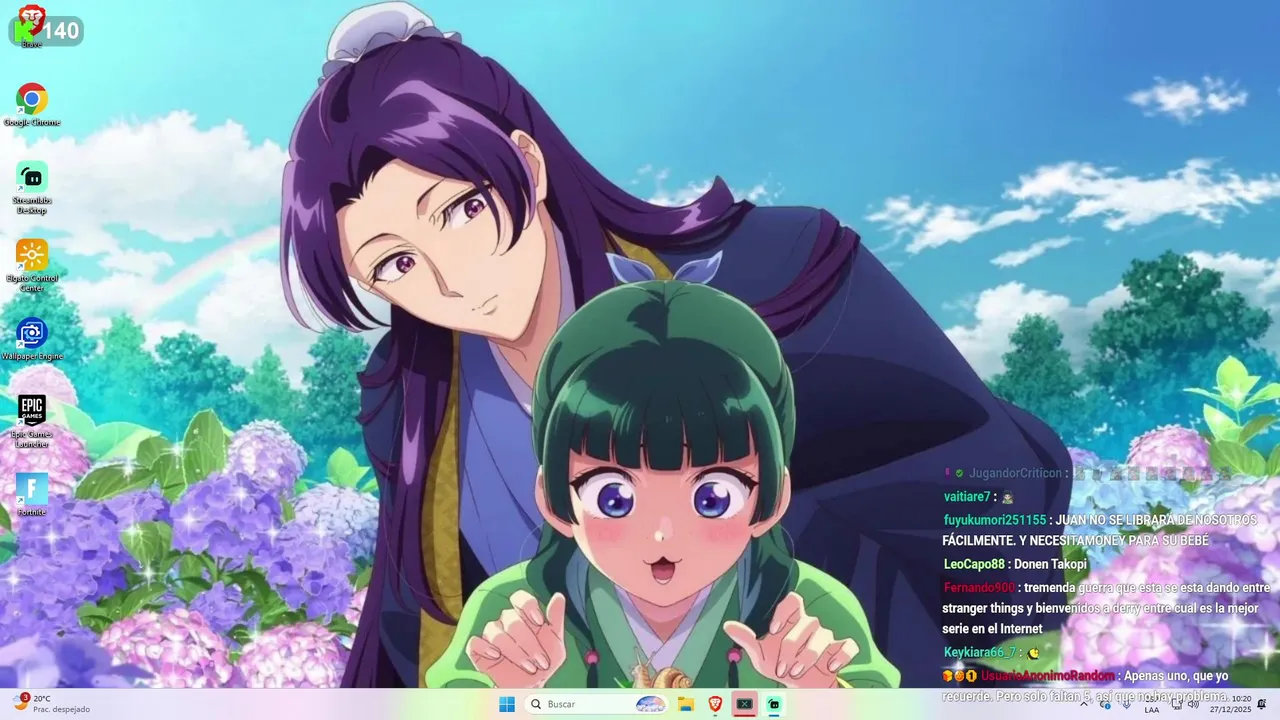Open the weather widget showing 20°C
This screenshot has width=1280, height=720.
tap(52, 704)
